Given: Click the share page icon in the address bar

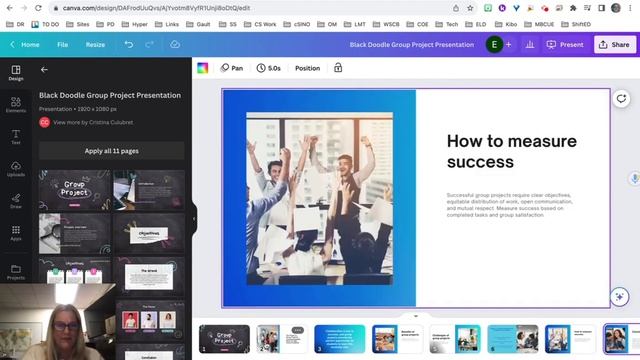Looking at the screenshot, I should tap(456, 8).
